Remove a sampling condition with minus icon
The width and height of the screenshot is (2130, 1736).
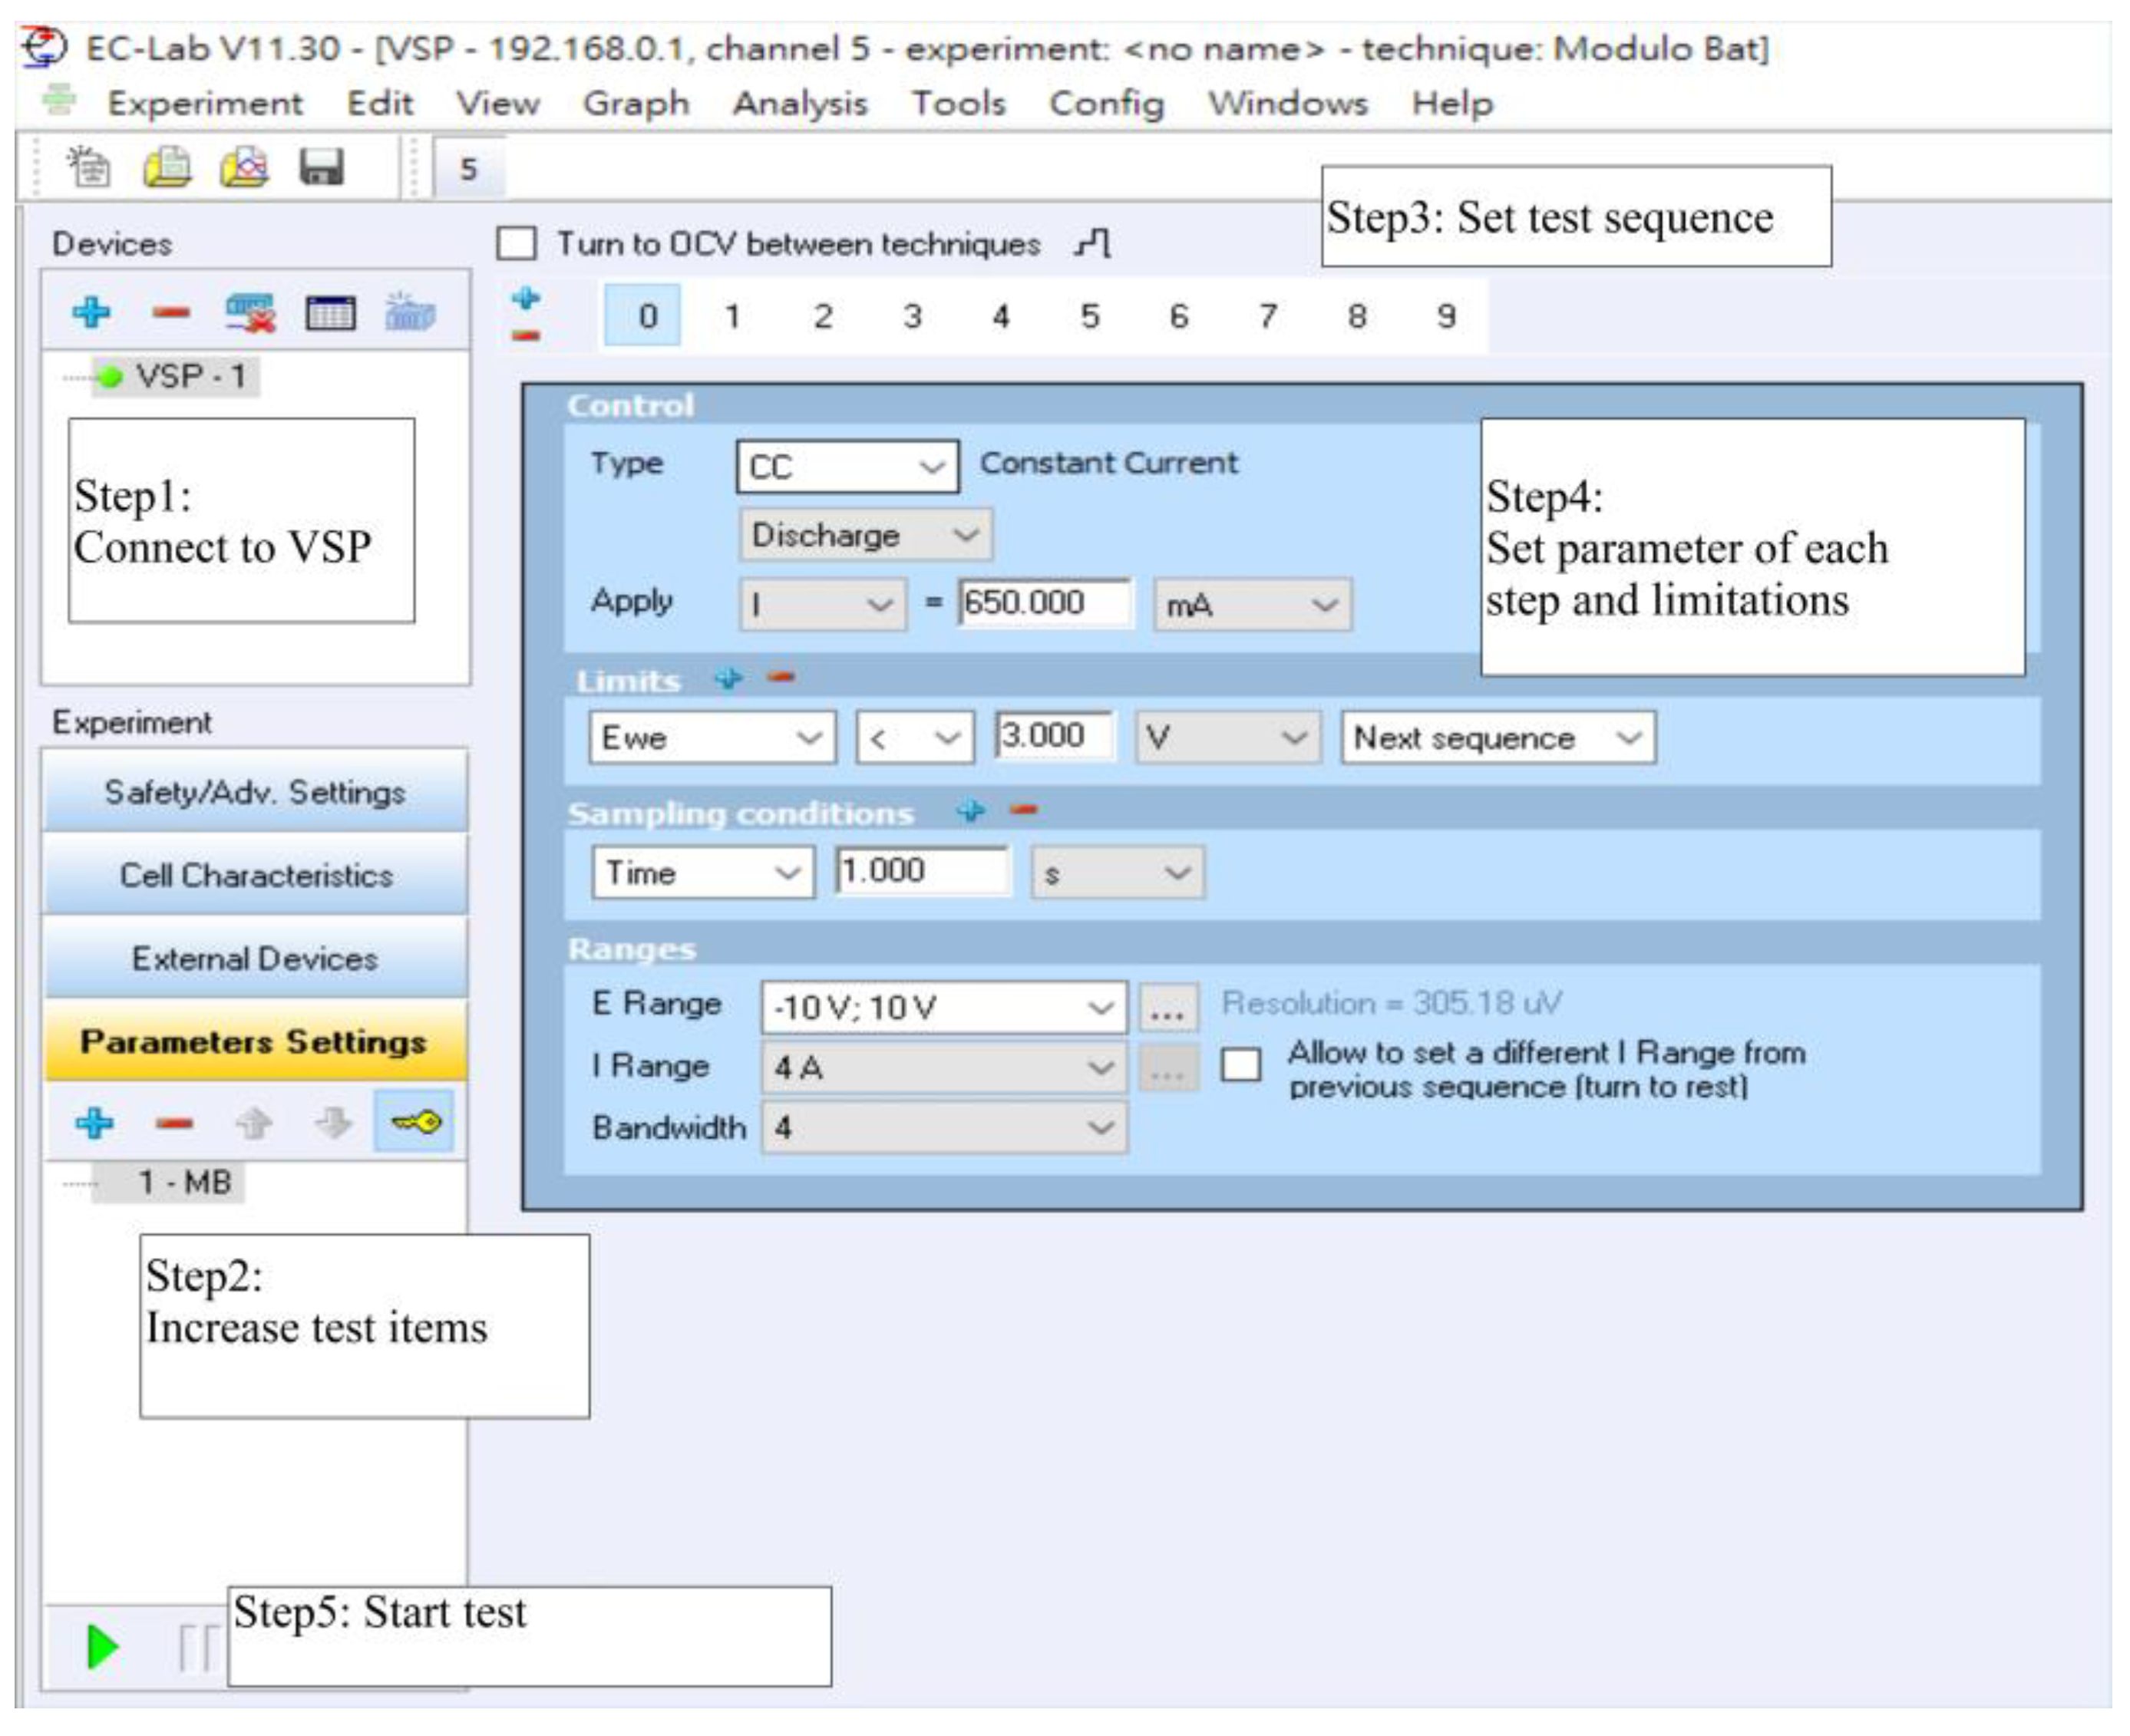coord(1023,810)
